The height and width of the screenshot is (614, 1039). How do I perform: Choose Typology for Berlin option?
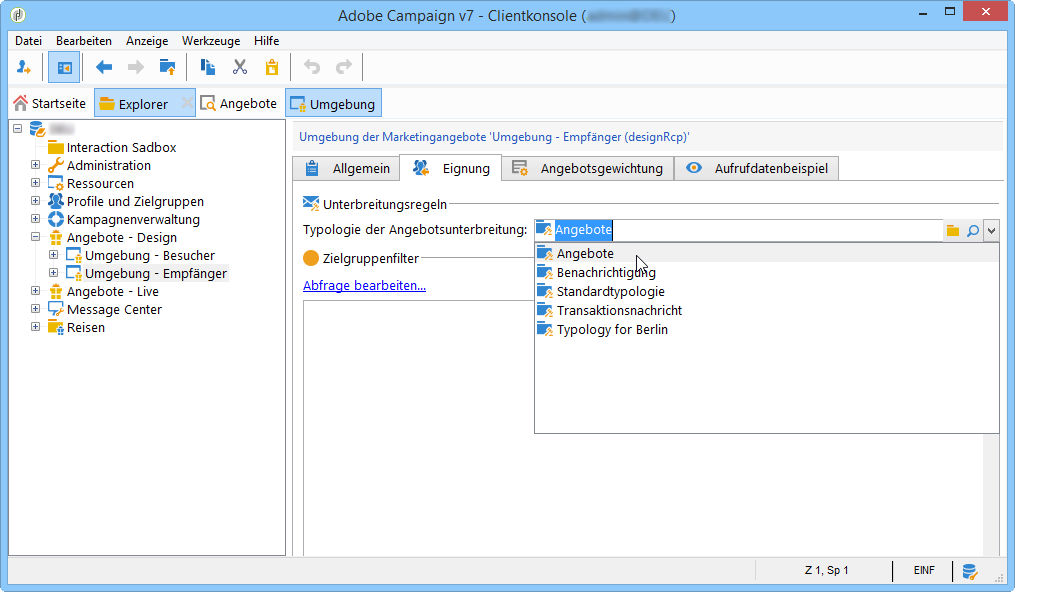[x=767, y=330]
